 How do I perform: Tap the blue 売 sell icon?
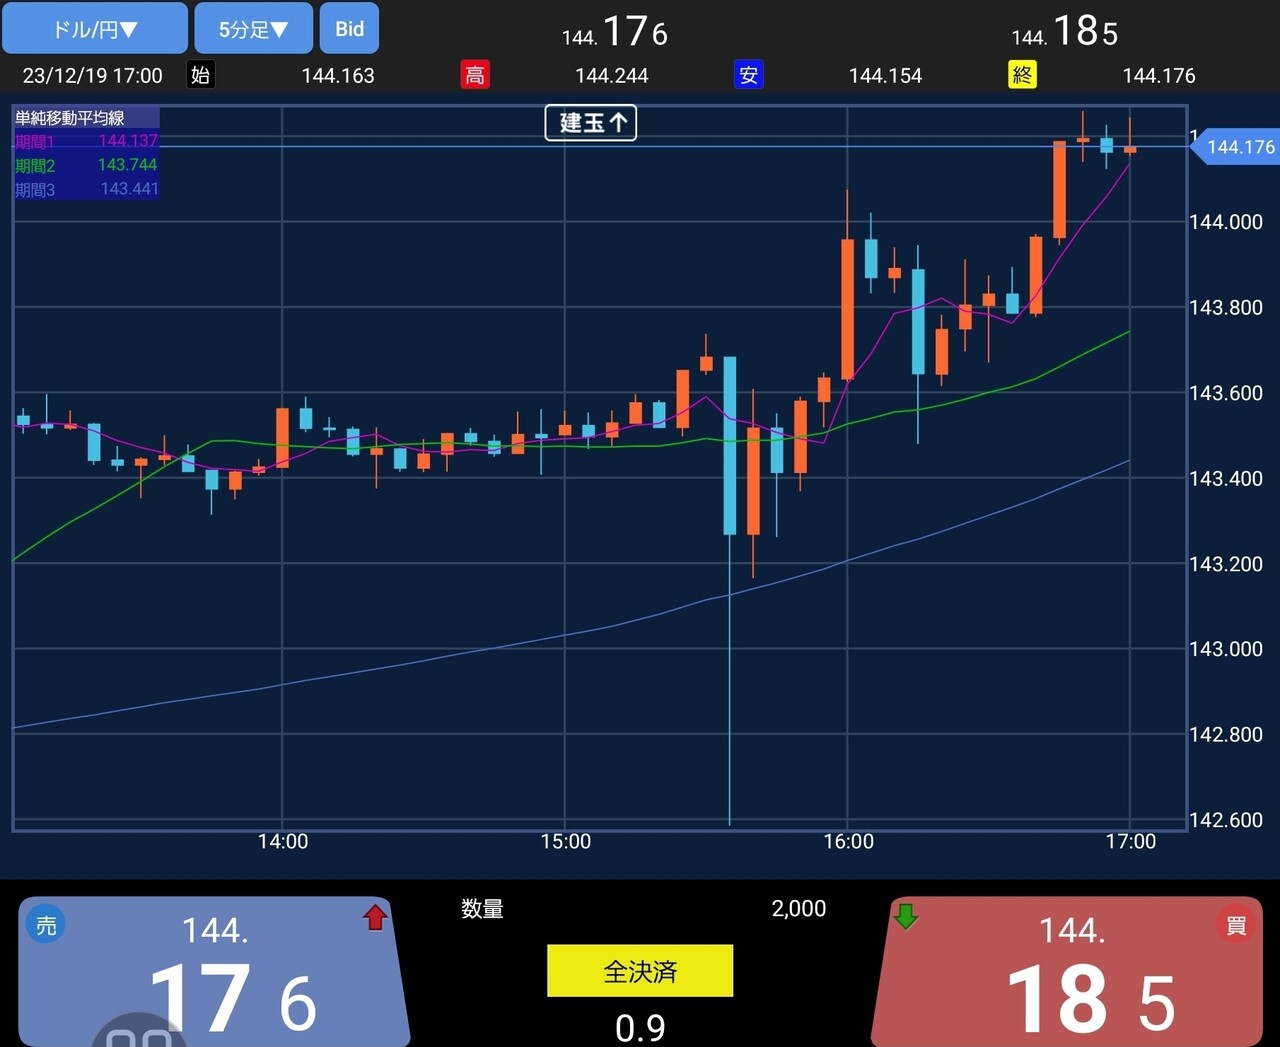click(46, 925)
